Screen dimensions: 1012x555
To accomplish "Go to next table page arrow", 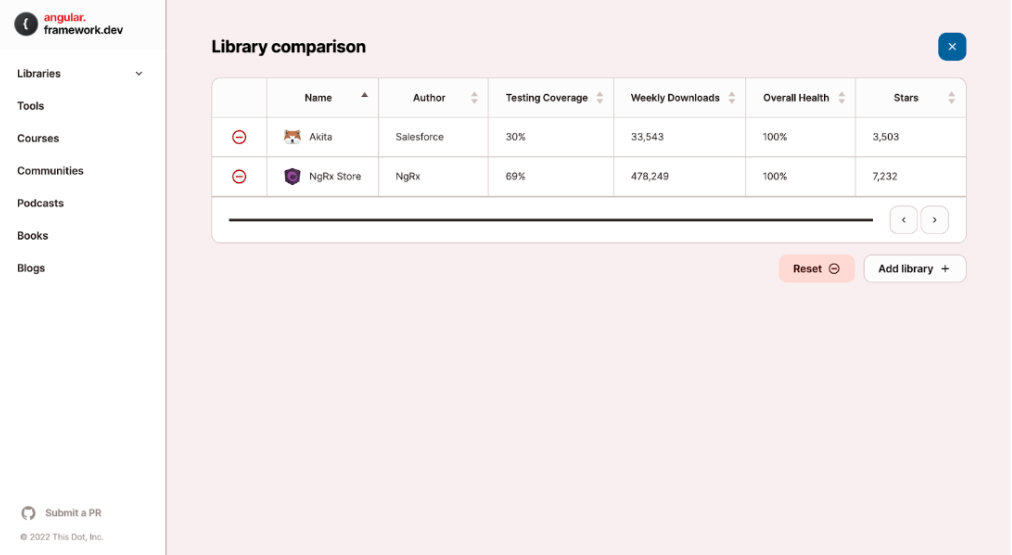I will [x=935, y=220].
